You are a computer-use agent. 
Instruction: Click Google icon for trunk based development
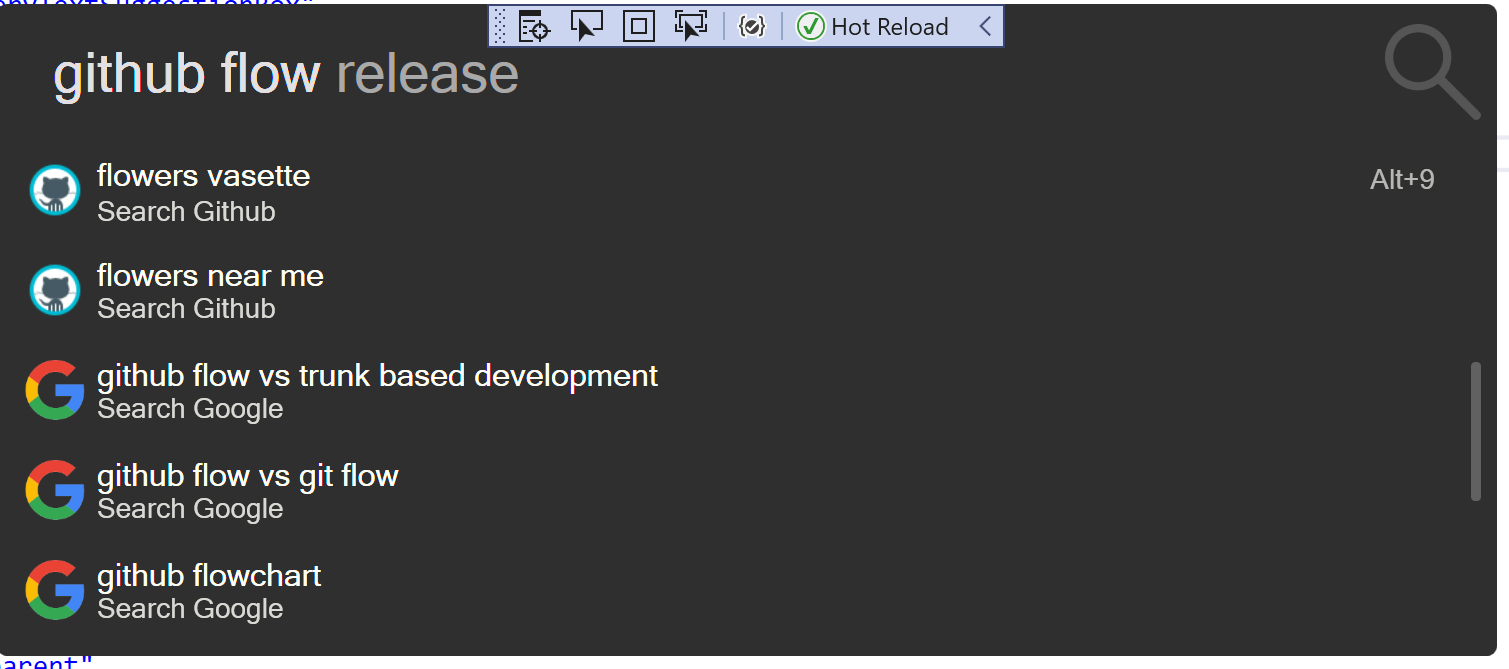tap(55, 390)
